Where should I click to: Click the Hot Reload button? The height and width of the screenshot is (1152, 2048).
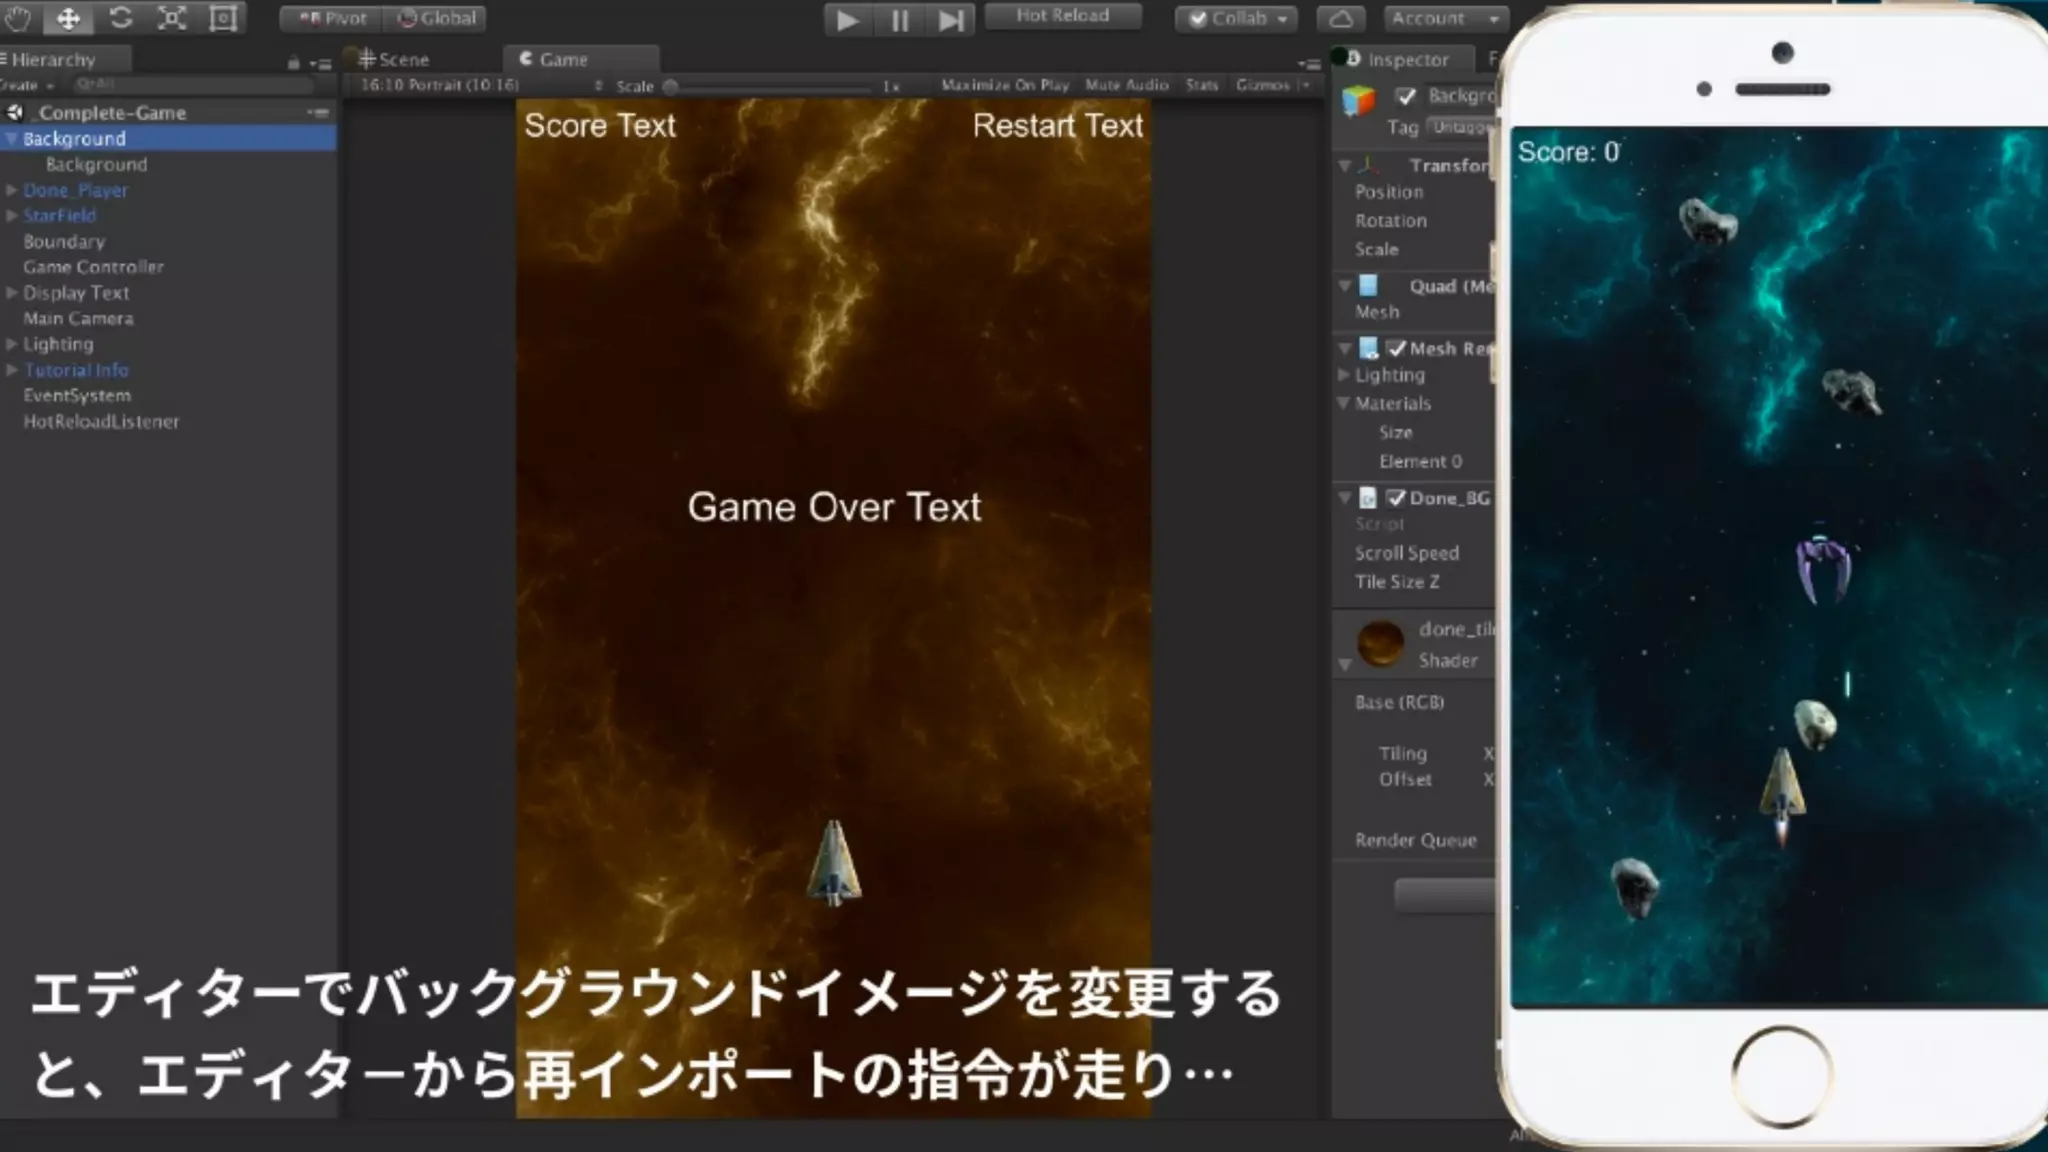(1062, 16)
